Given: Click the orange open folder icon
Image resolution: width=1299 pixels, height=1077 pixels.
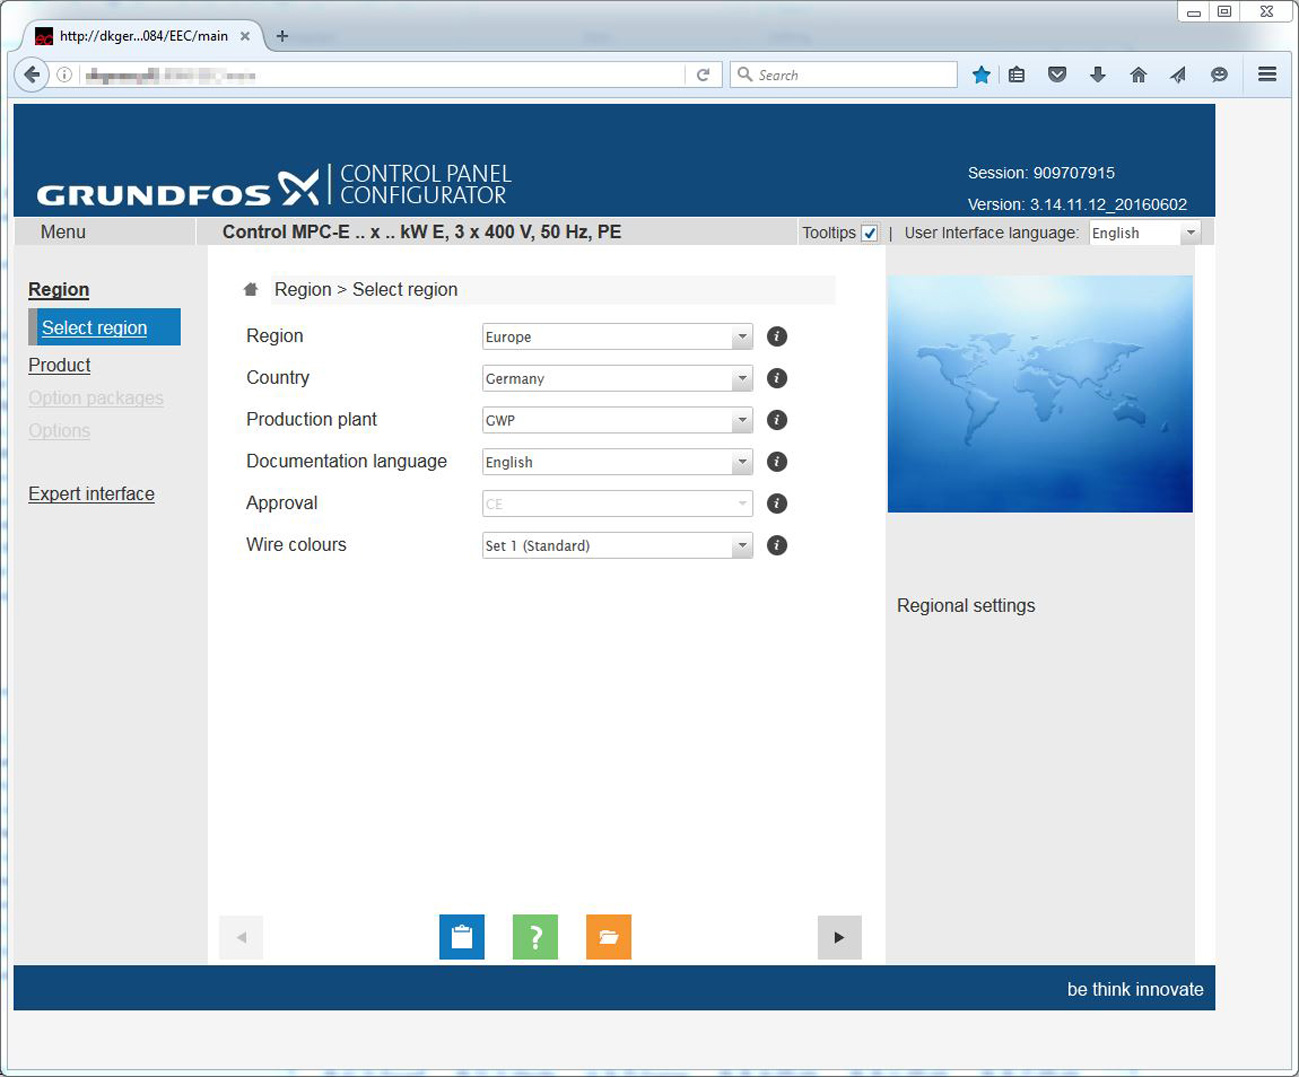Looking at the screenshot, I should click(608, 937).
